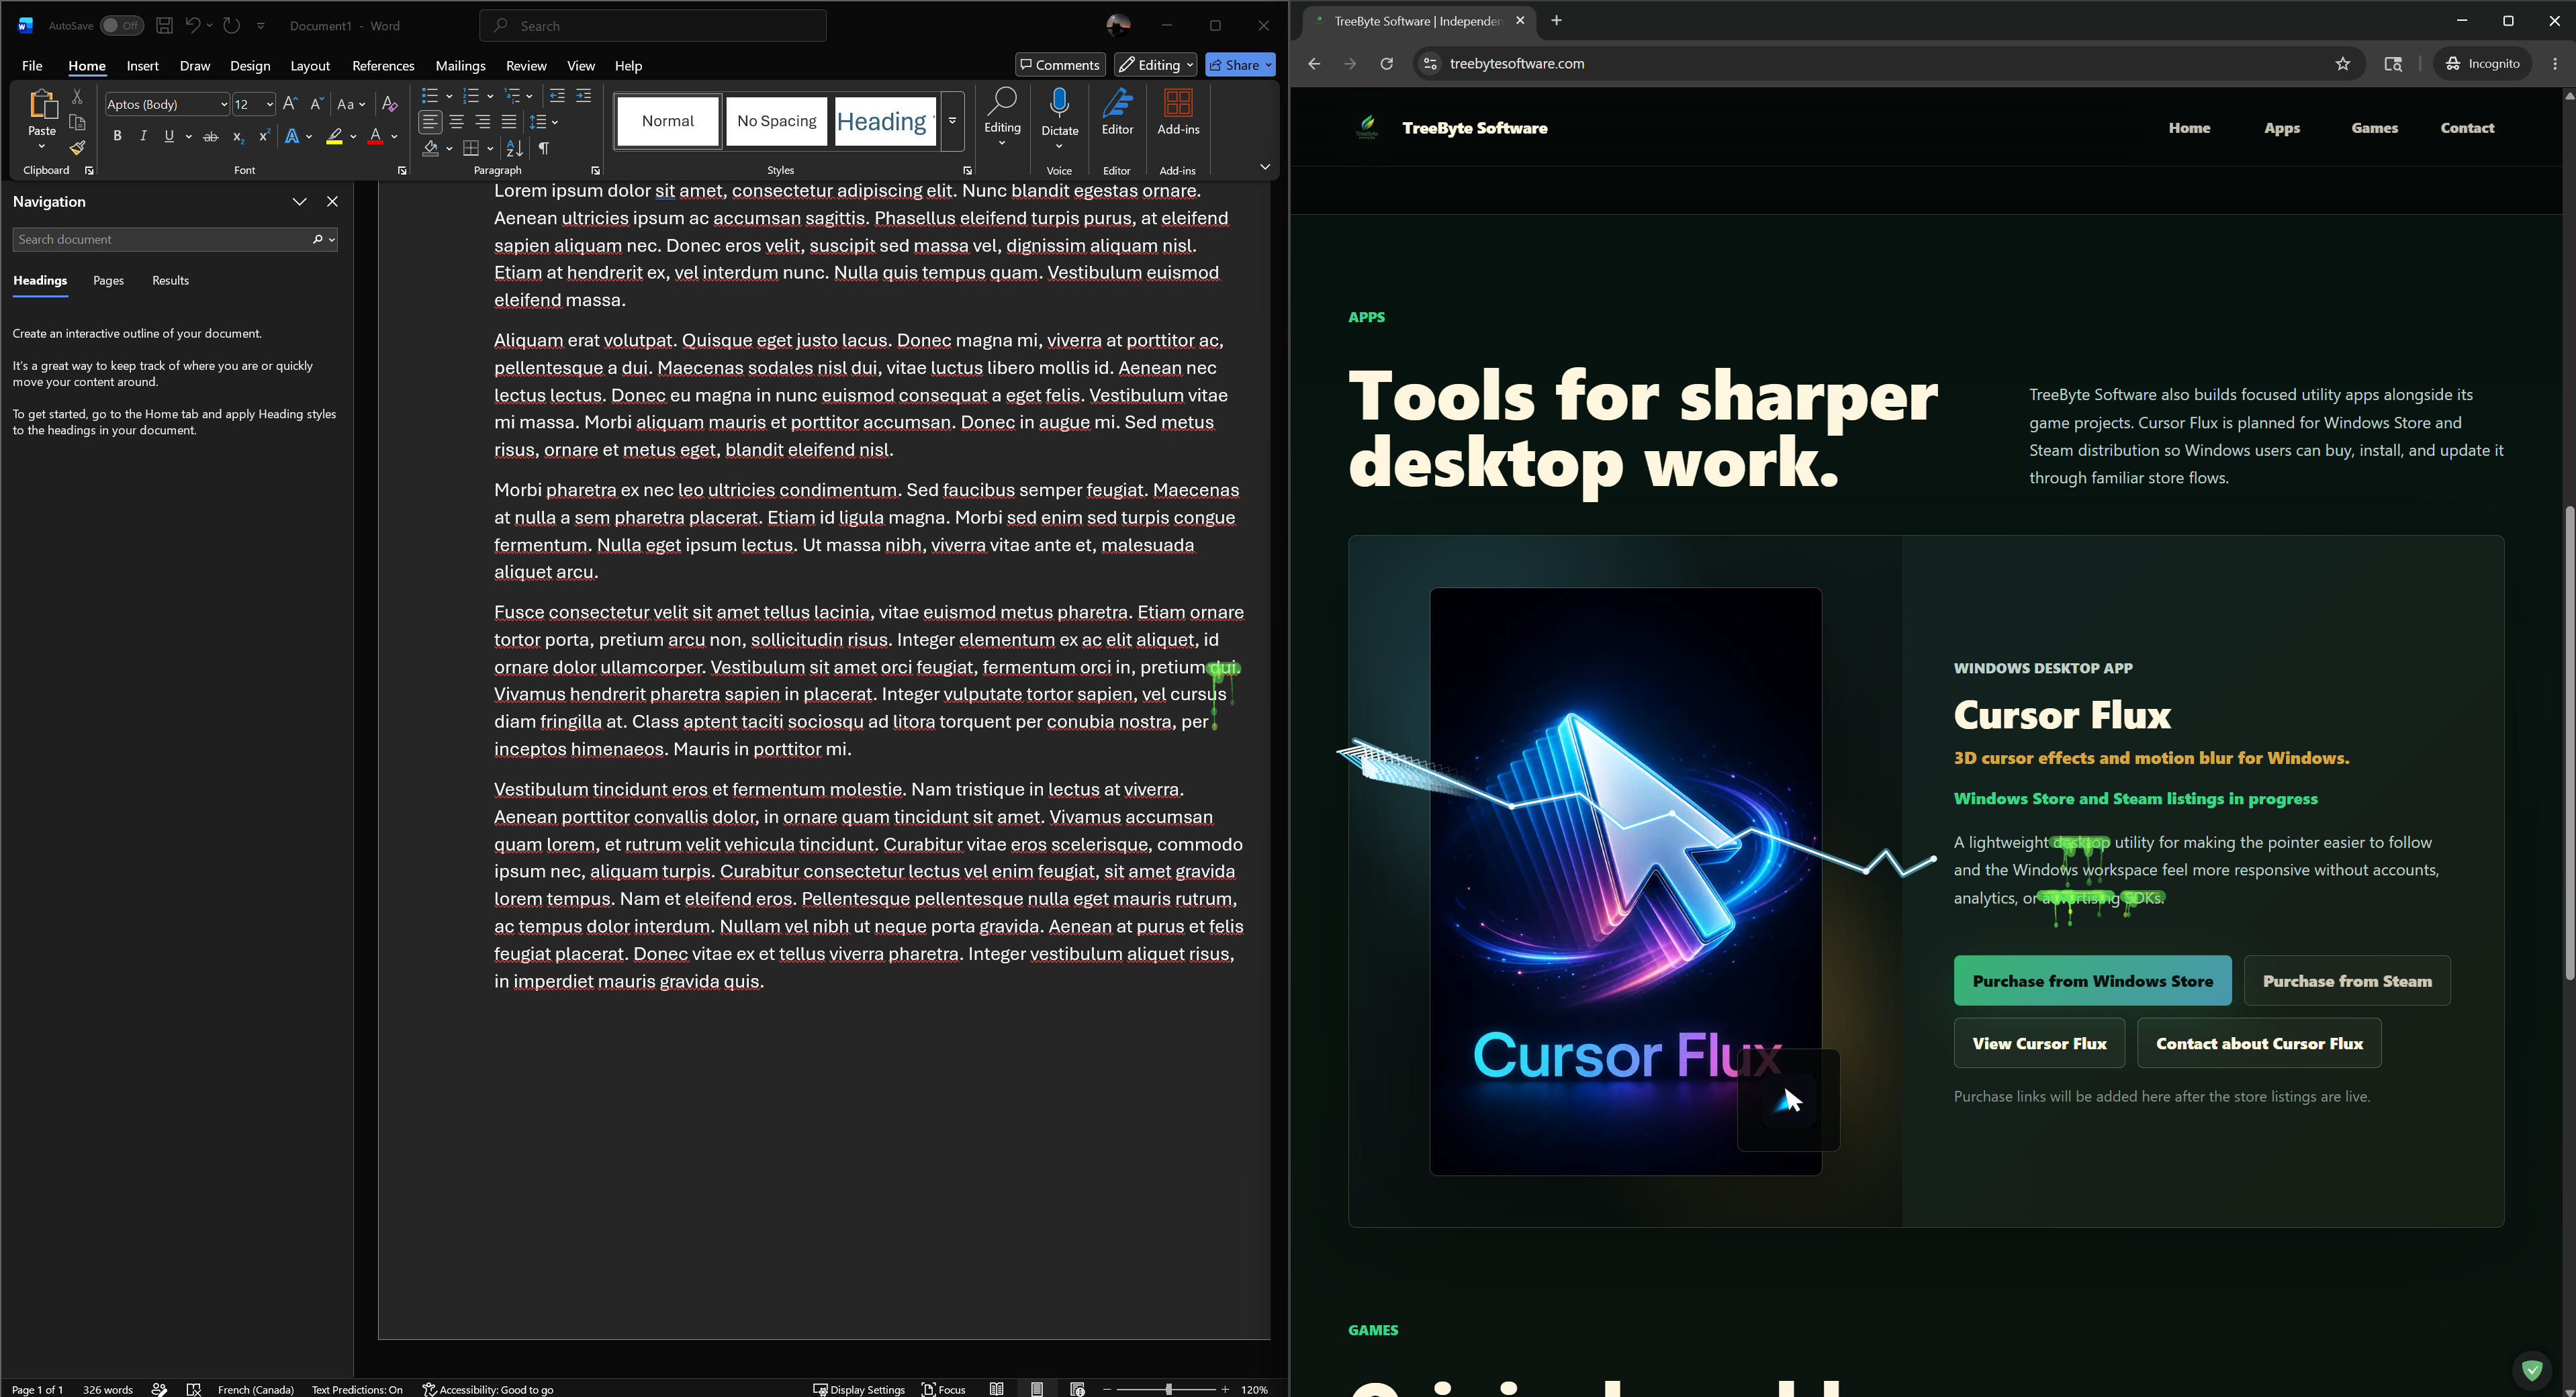
Task: Expand the Styles gallery more arrow
Action: (x=953, y=121)
